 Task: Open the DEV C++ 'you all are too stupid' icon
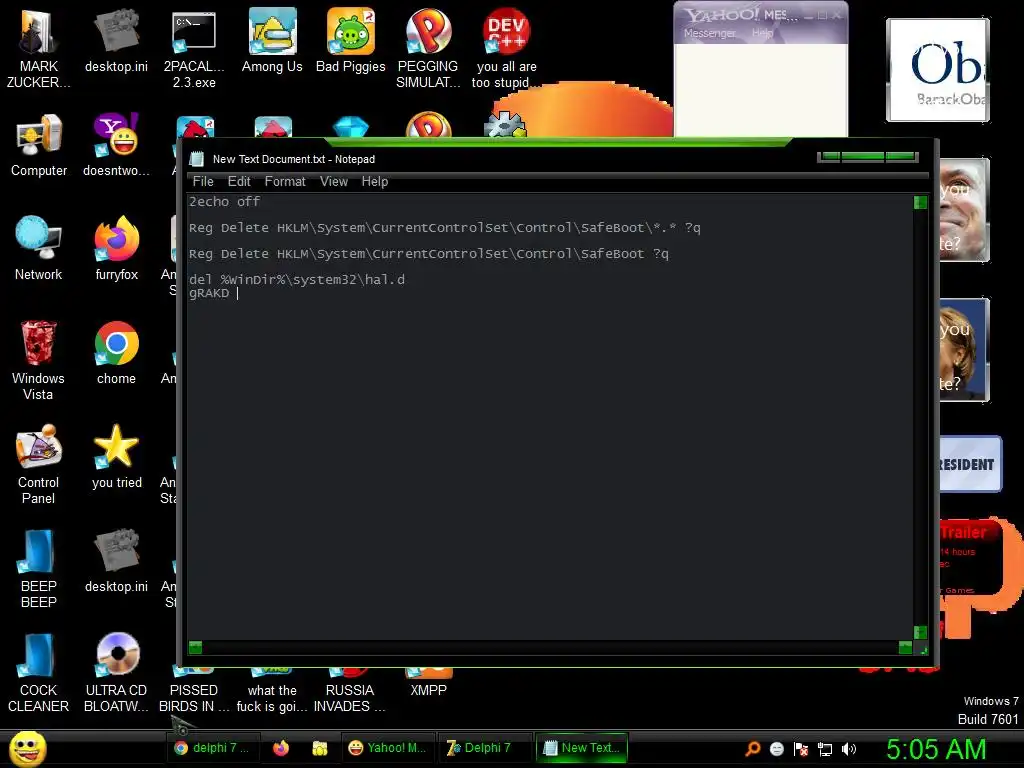pos(506,47)
